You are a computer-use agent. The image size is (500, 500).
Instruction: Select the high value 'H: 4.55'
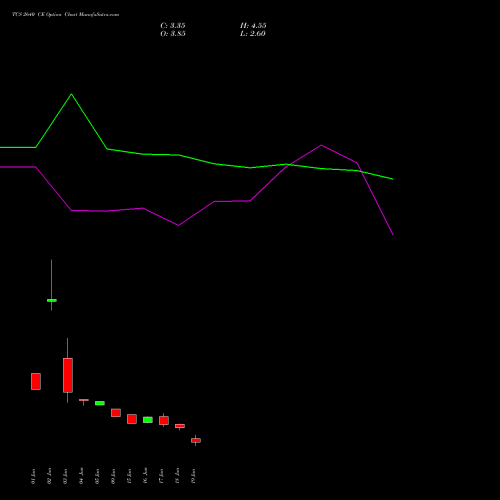[253, 26]
